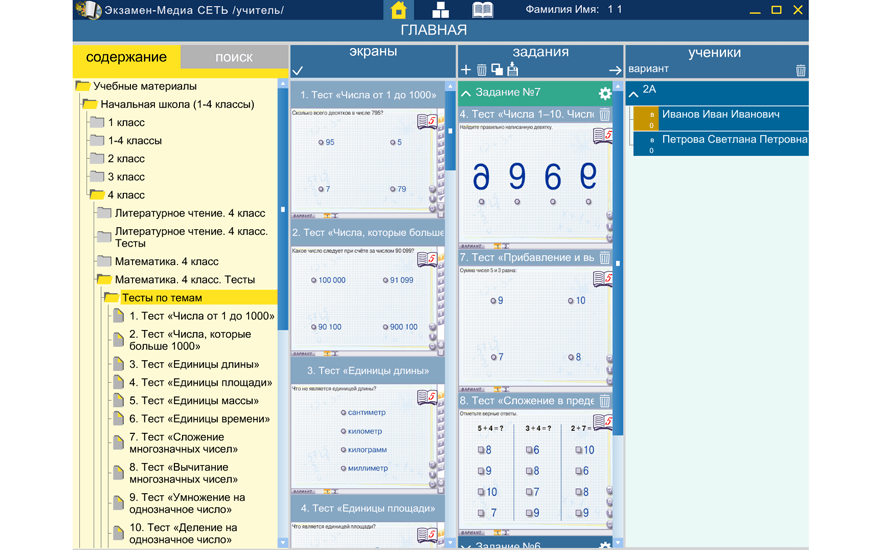Duplicate task with the copy icon
880x550 pixels.
(x=497, y=70)
